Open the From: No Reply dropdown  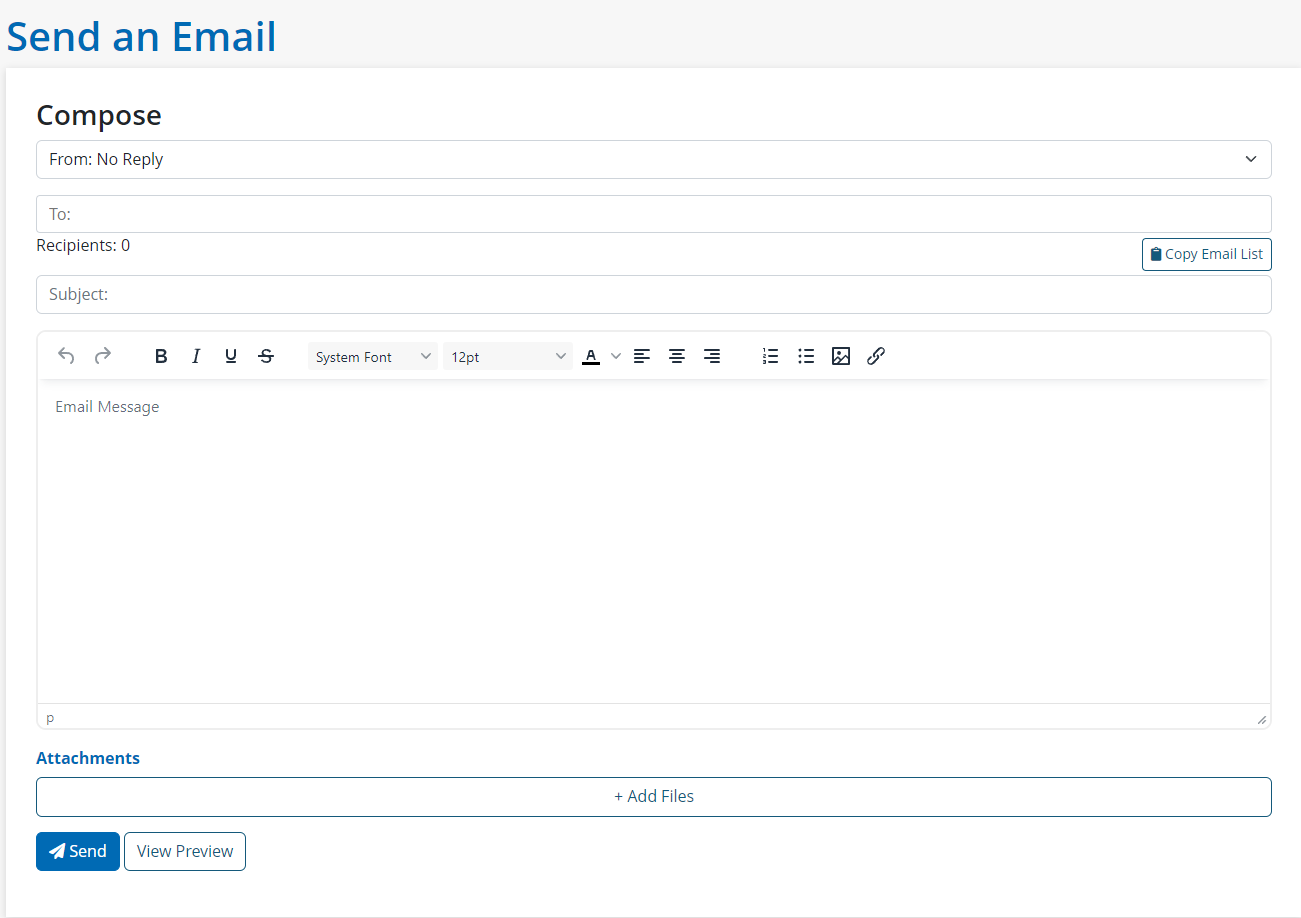point(653,159)
